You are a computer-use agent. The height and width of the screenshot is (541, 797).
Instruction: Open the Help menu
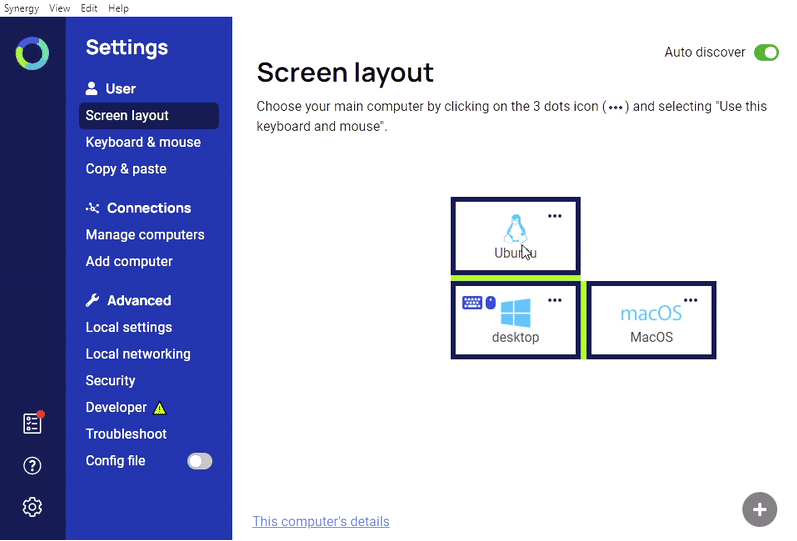click(118, 8)
